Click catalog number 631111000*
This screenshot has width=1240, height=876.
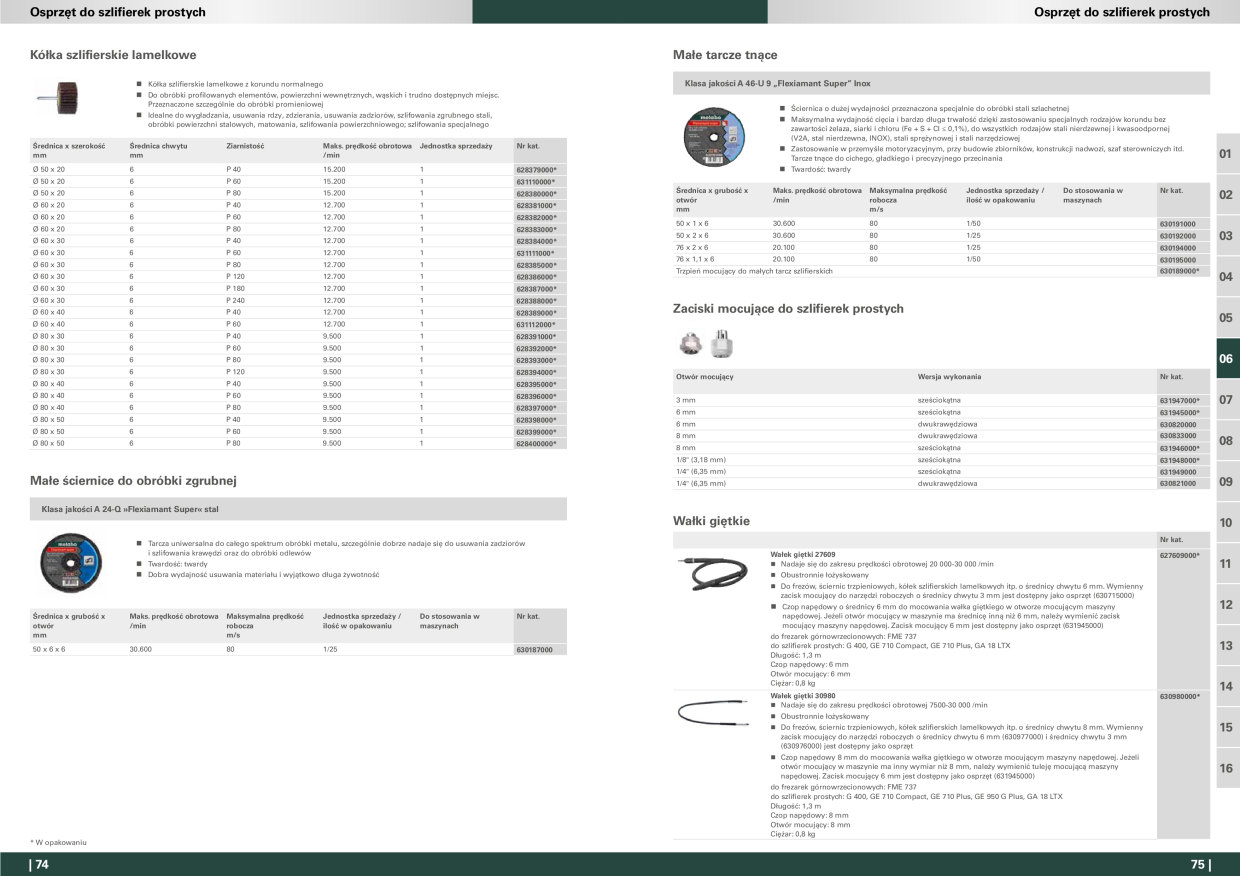pyautogui.click(x=536, y=253)
